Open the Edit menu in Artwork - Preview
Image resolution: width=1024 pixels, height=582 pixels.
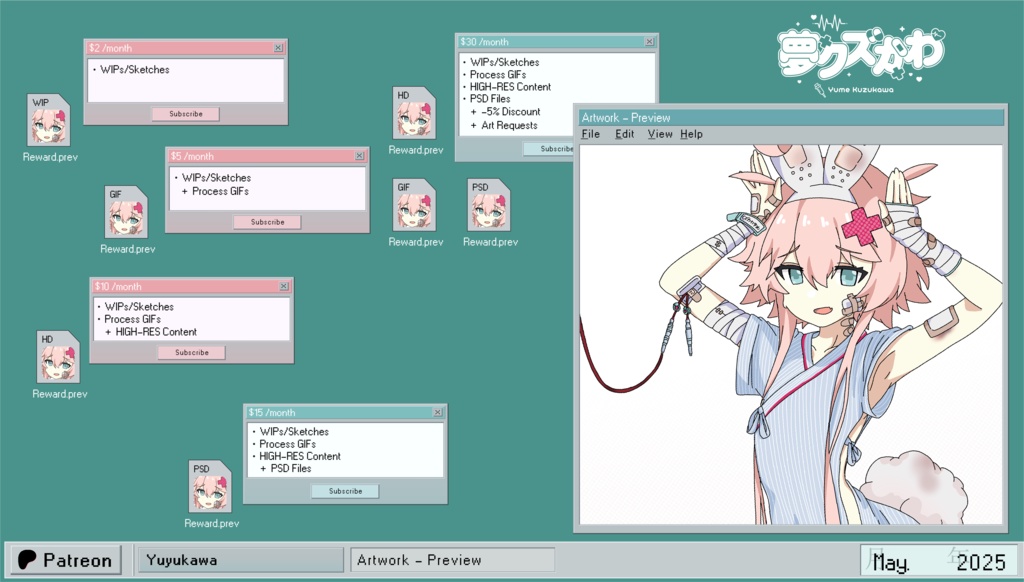624,134
